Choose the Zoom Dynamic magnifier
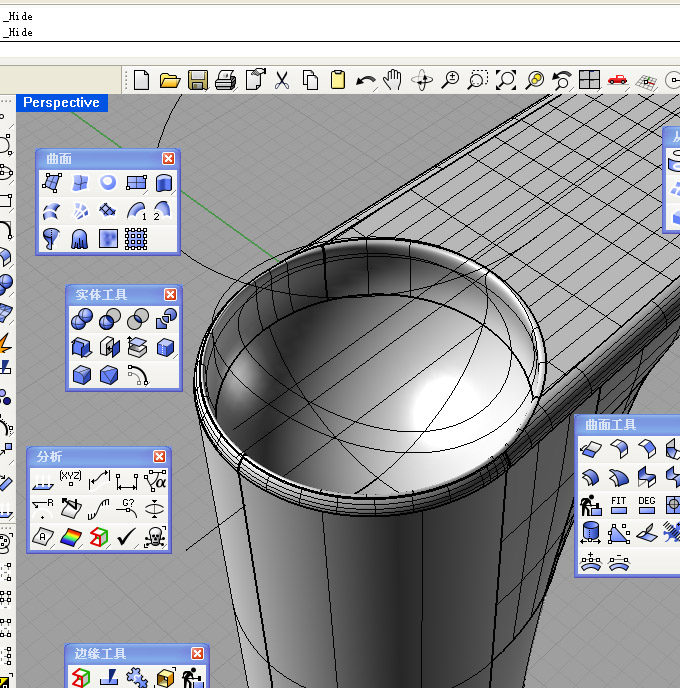680x688 pixels. 450,80
